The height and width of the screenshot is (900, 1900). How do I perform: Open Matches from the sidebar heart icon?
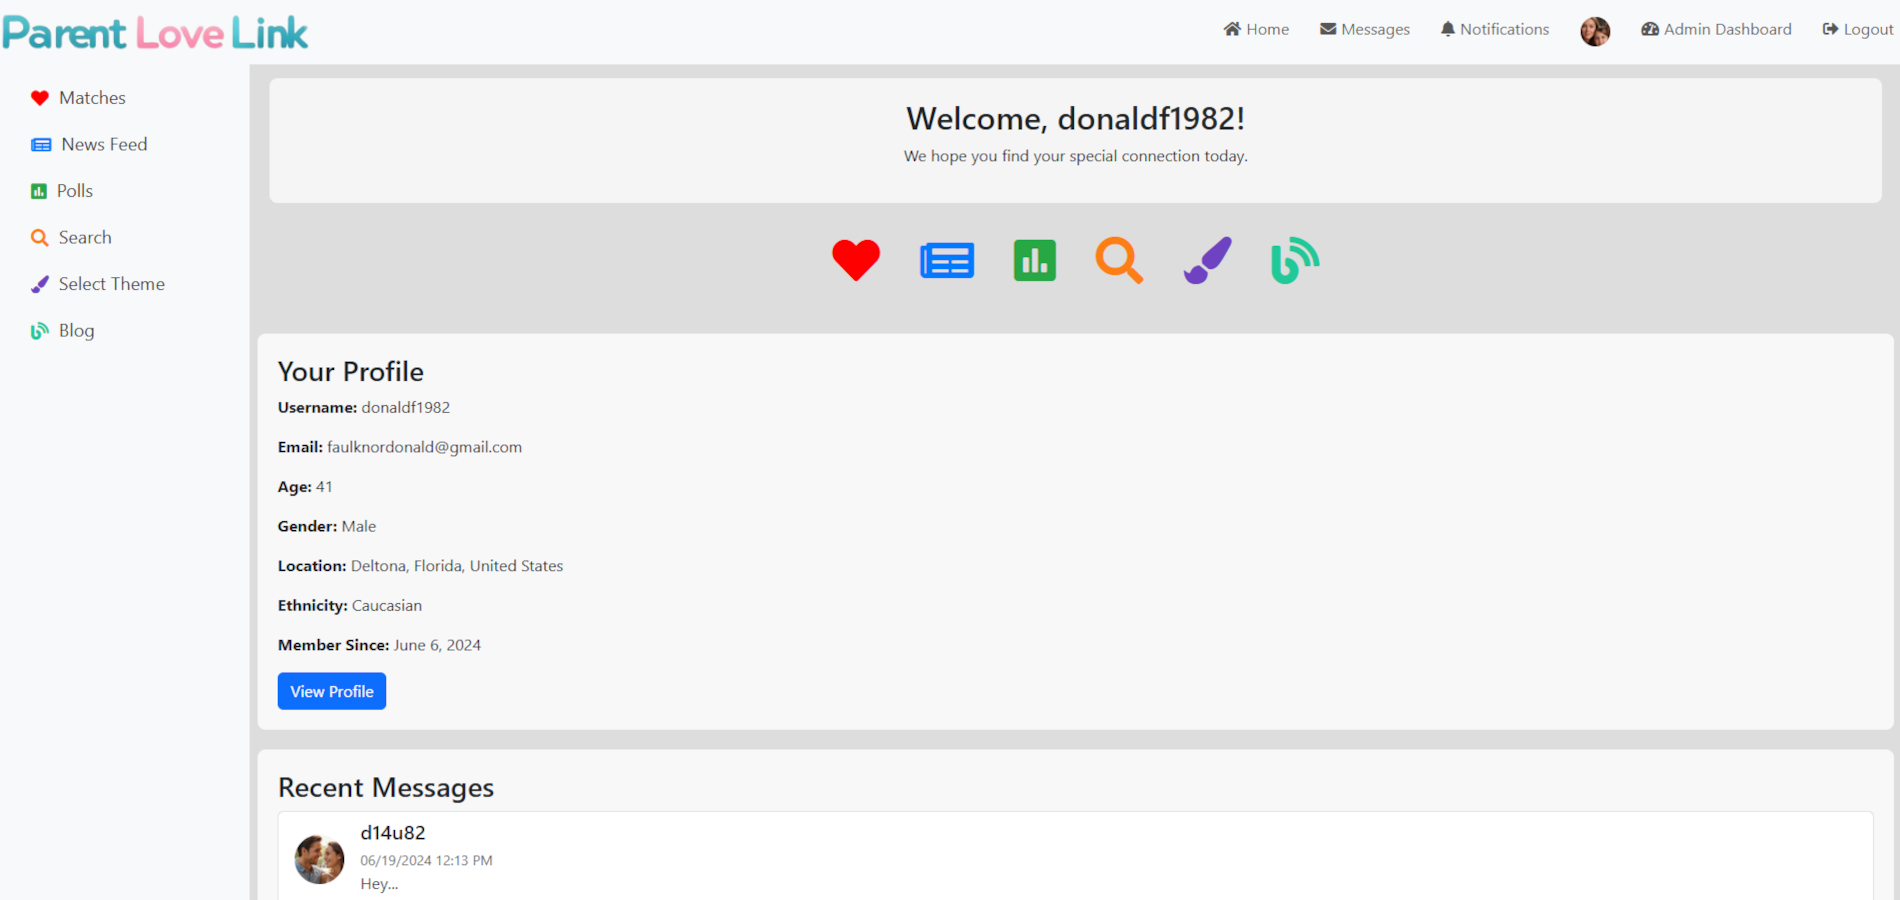click(78, 97)
